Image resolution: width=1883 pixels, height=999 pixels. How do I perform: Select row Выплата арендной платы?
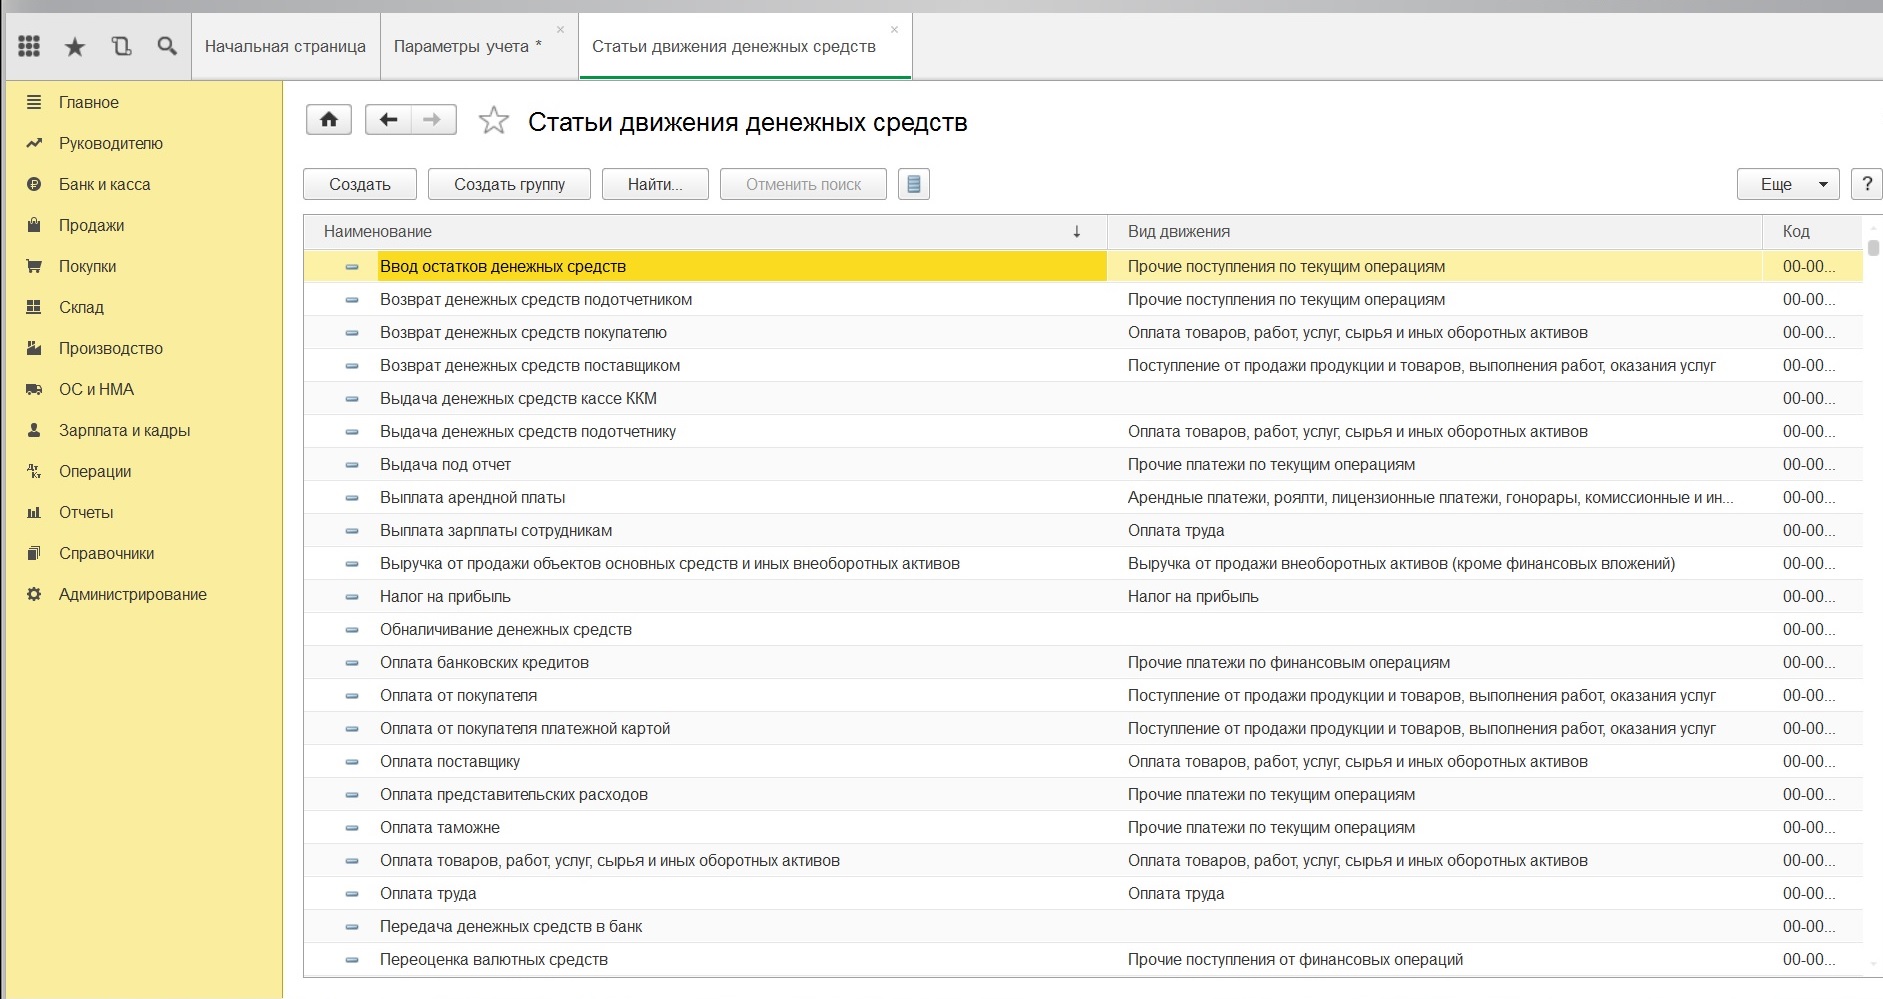1083,497
